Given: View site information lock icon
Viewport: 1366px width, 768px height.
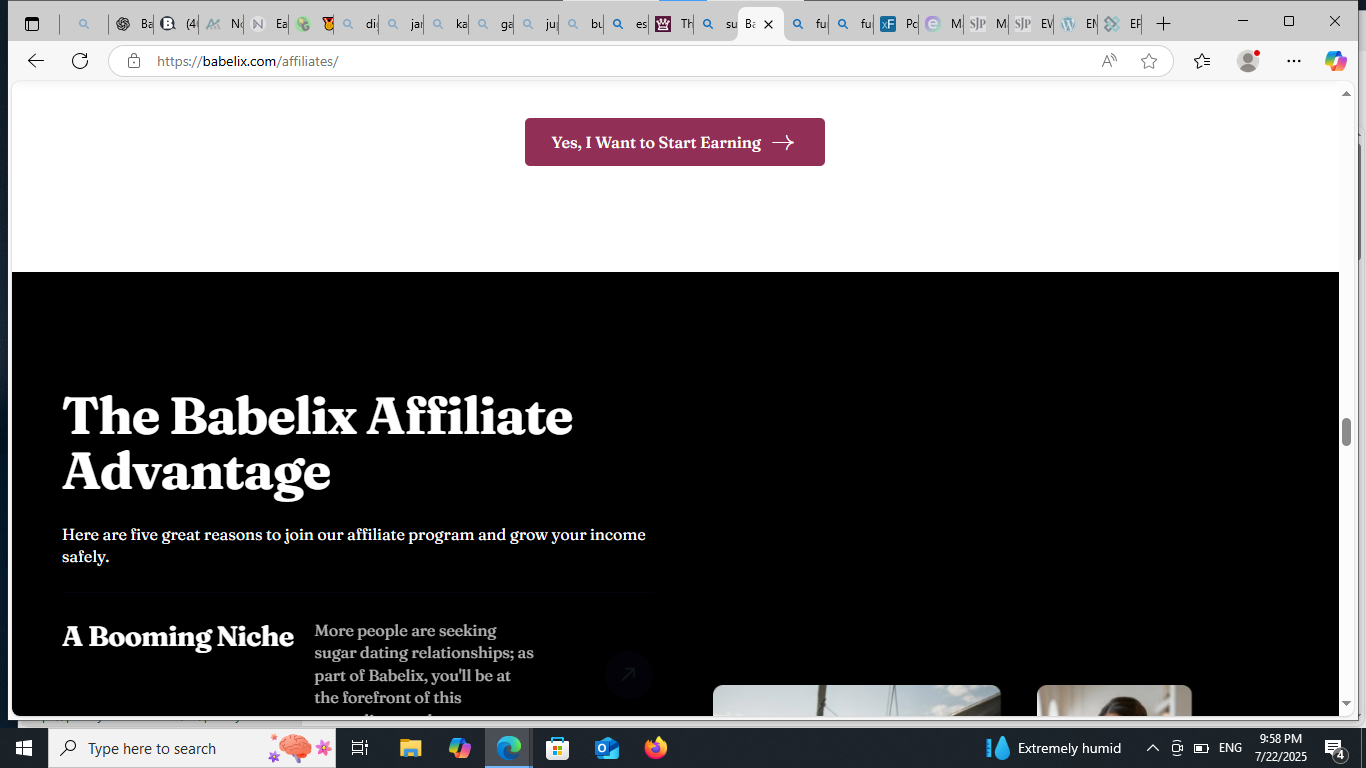Looking at the screenshot, I should 134,61.
